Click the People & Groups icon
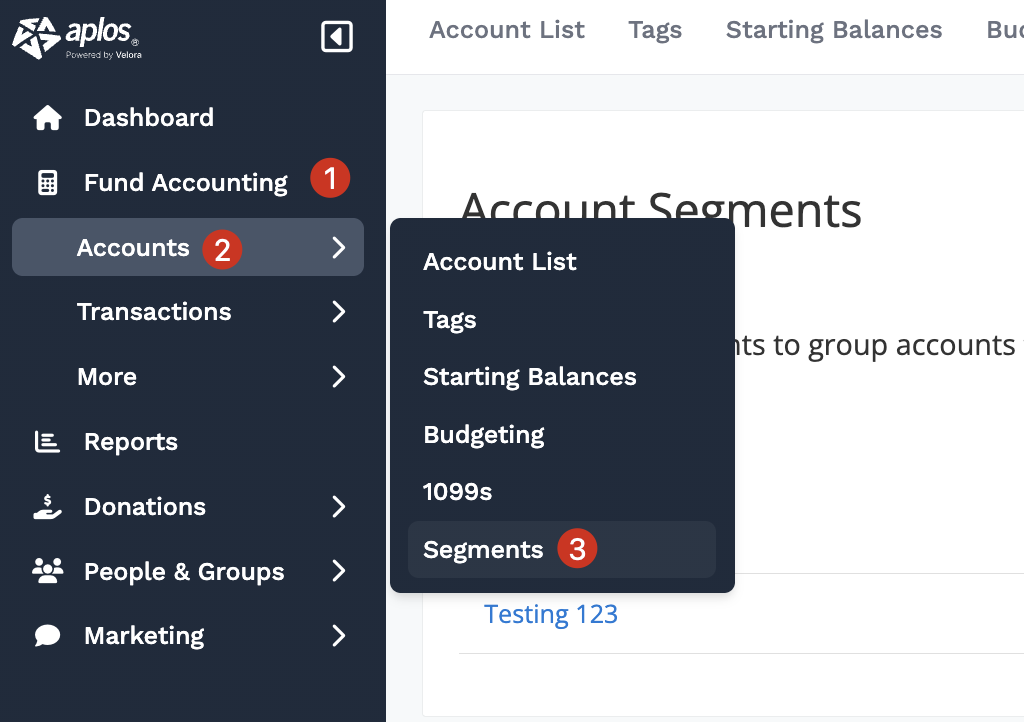This screenshot has height=722, width=1024. point(47,572)
